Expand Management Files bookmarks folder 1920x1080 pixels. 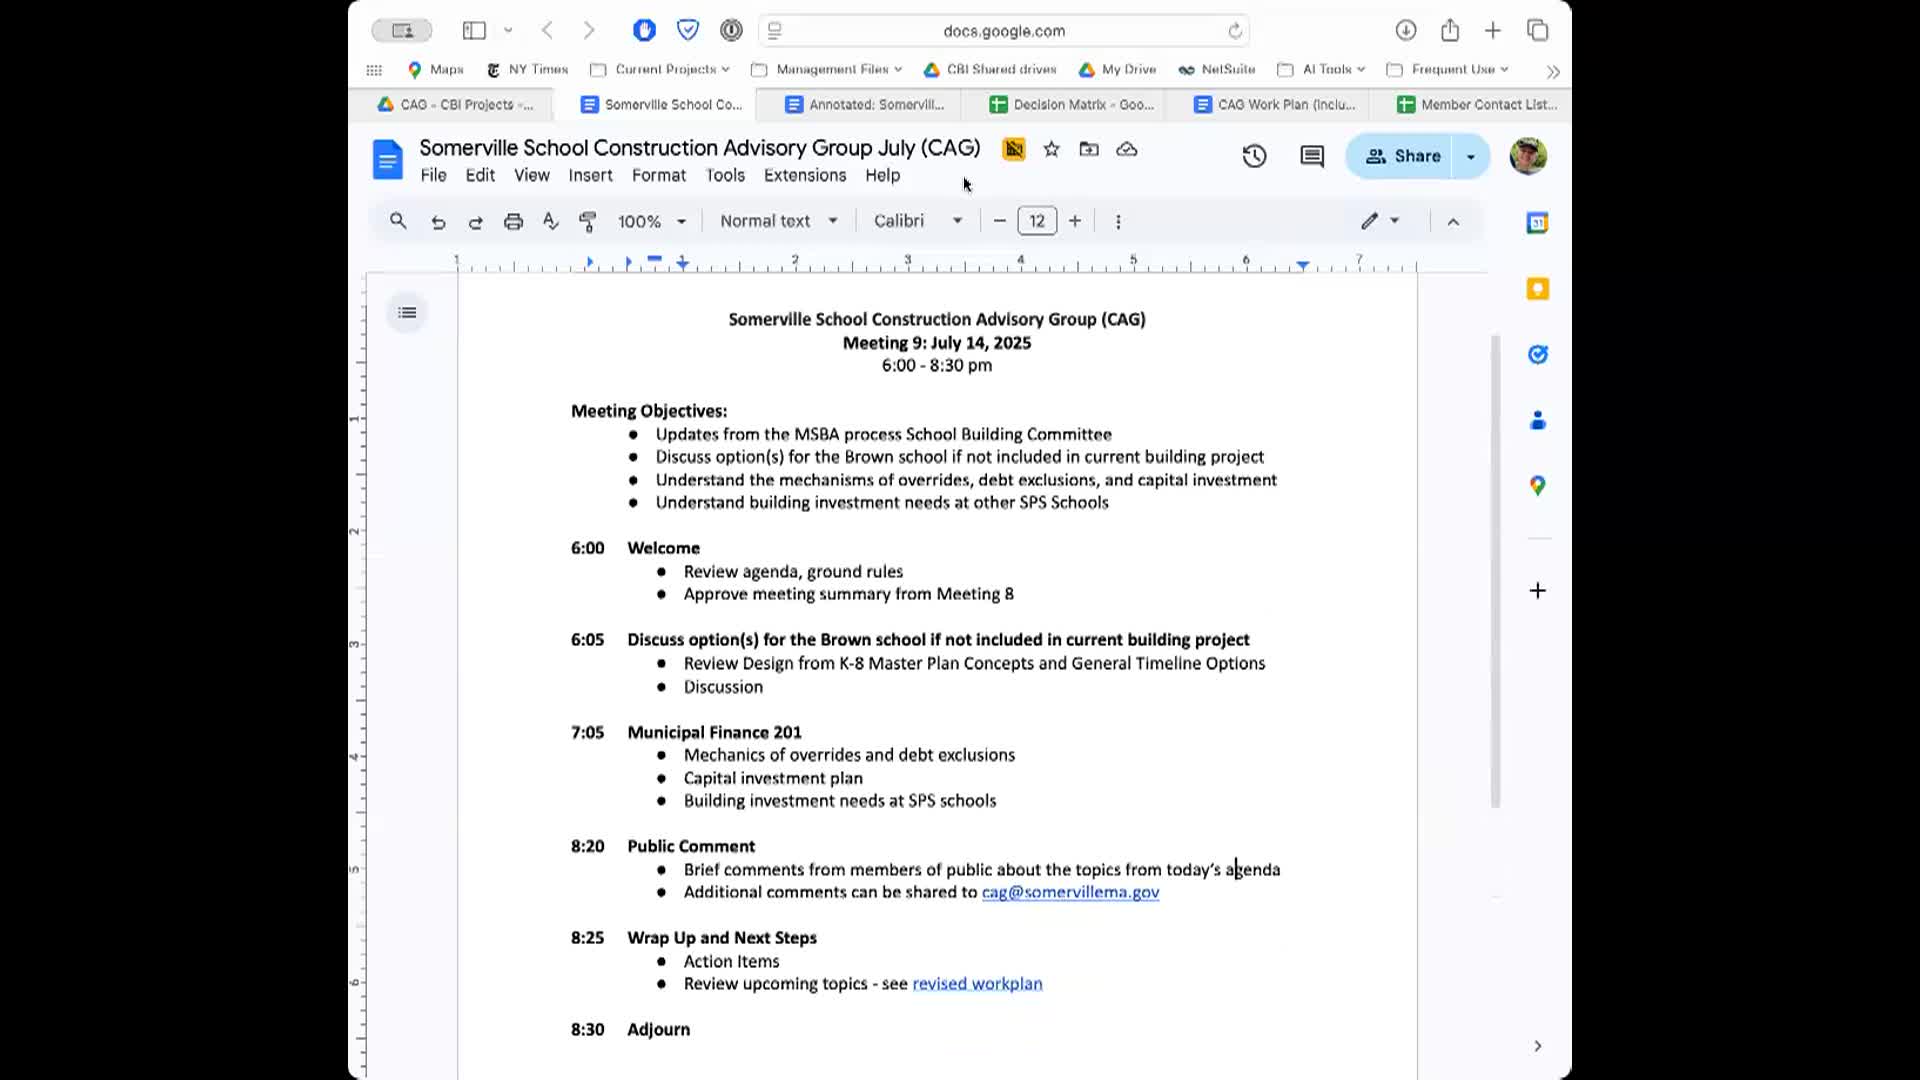point(827,69)
